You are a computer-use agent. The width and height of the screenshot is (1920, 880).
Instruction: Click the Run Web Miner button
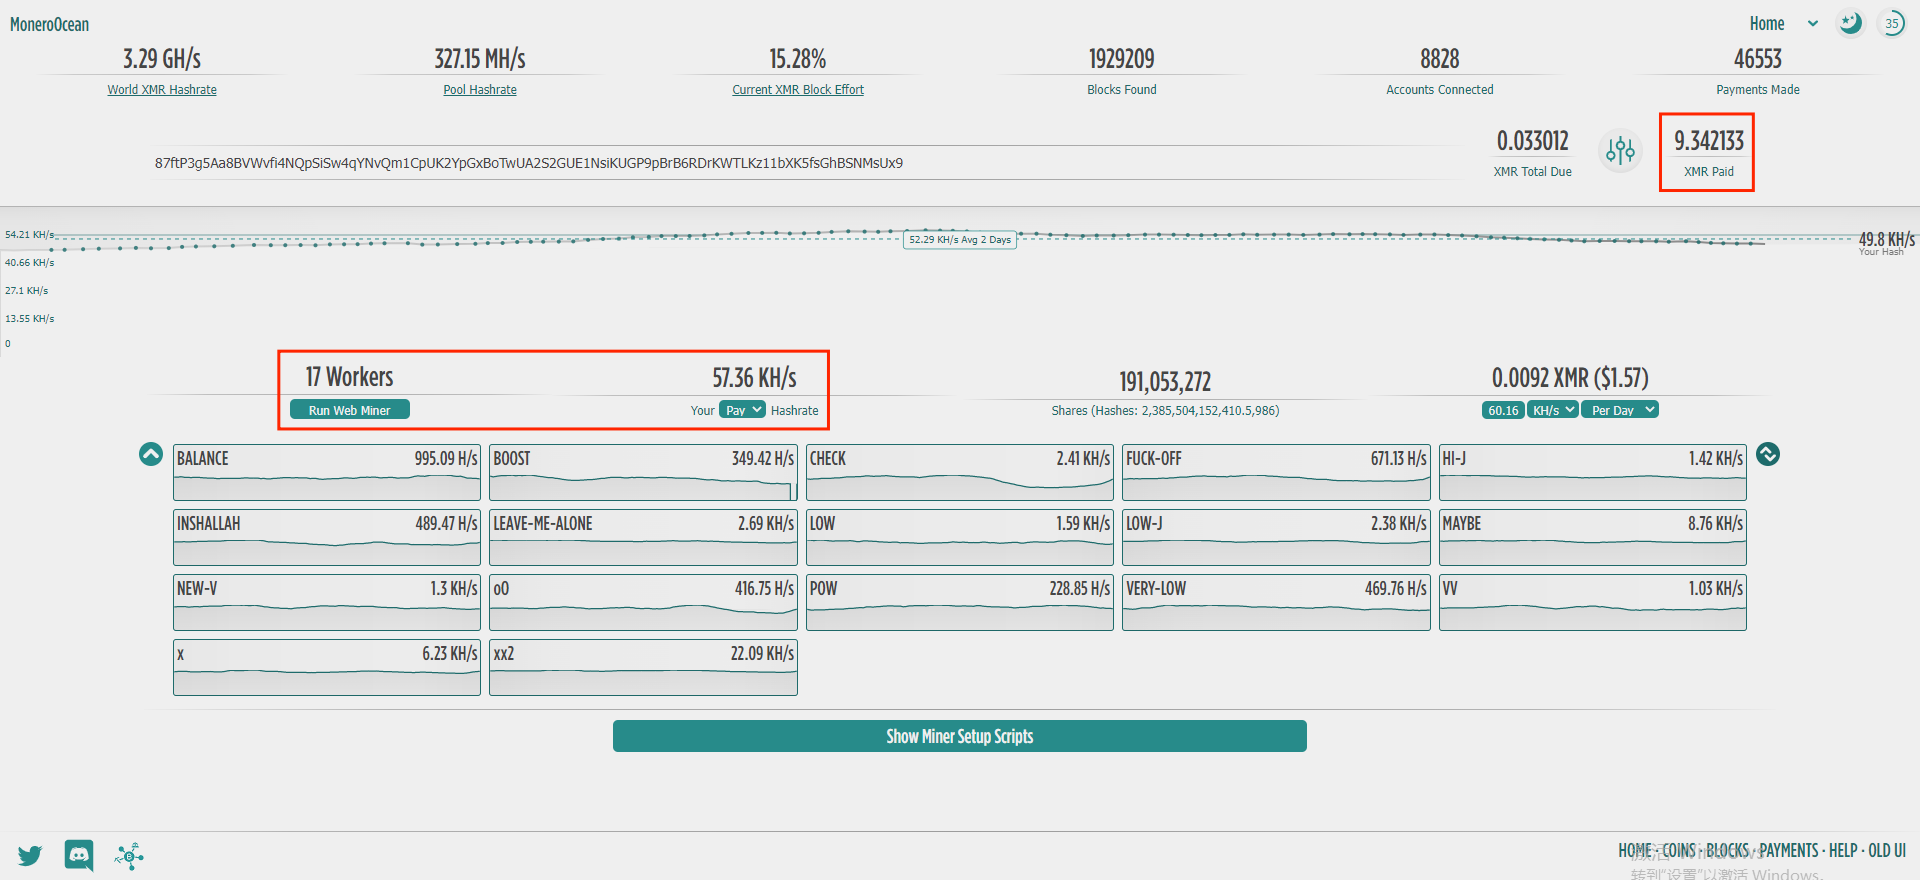349,410
